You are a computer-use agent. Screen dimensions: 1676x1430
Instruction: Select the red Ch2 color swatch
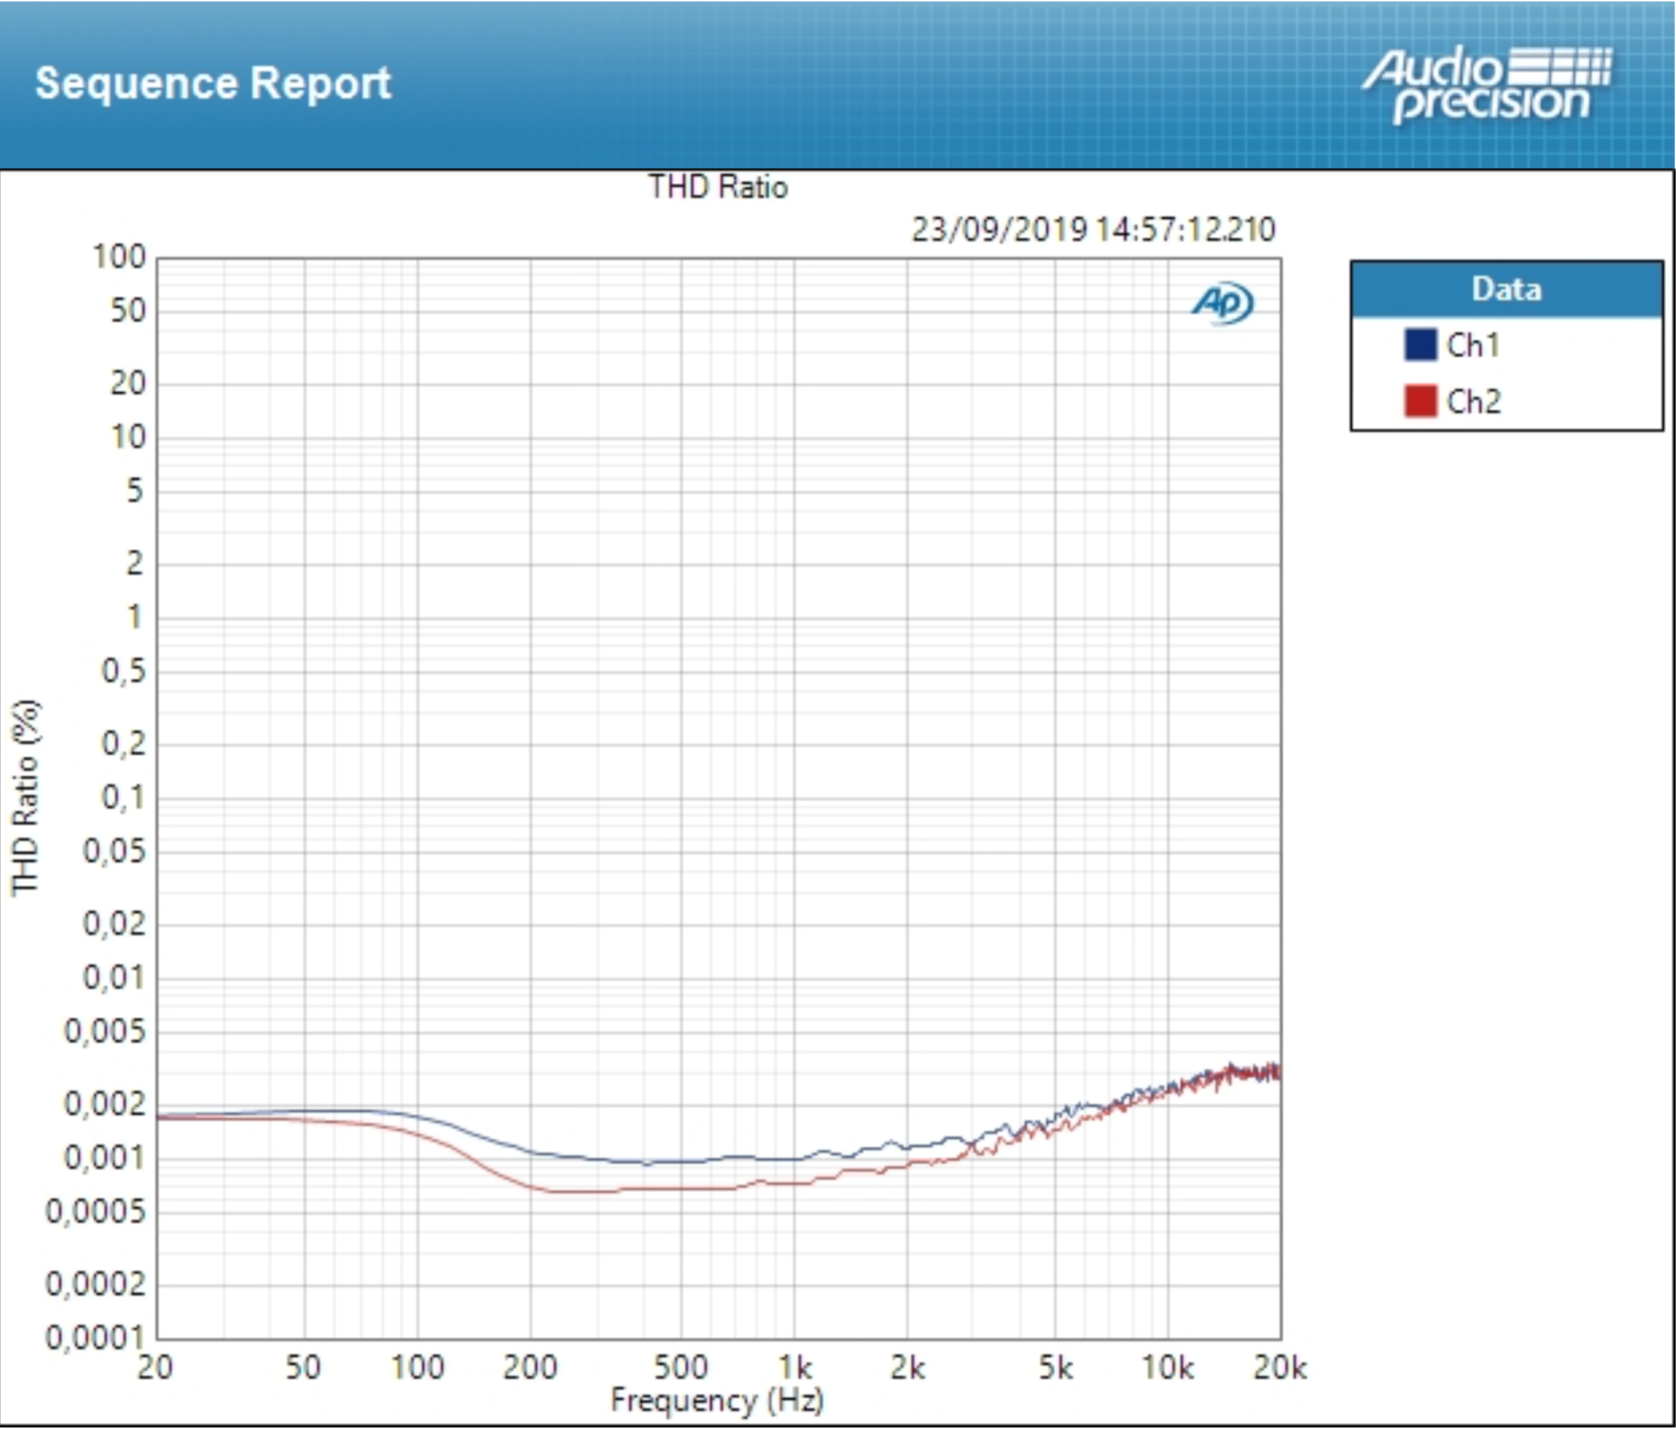[x=1420, y=401]
